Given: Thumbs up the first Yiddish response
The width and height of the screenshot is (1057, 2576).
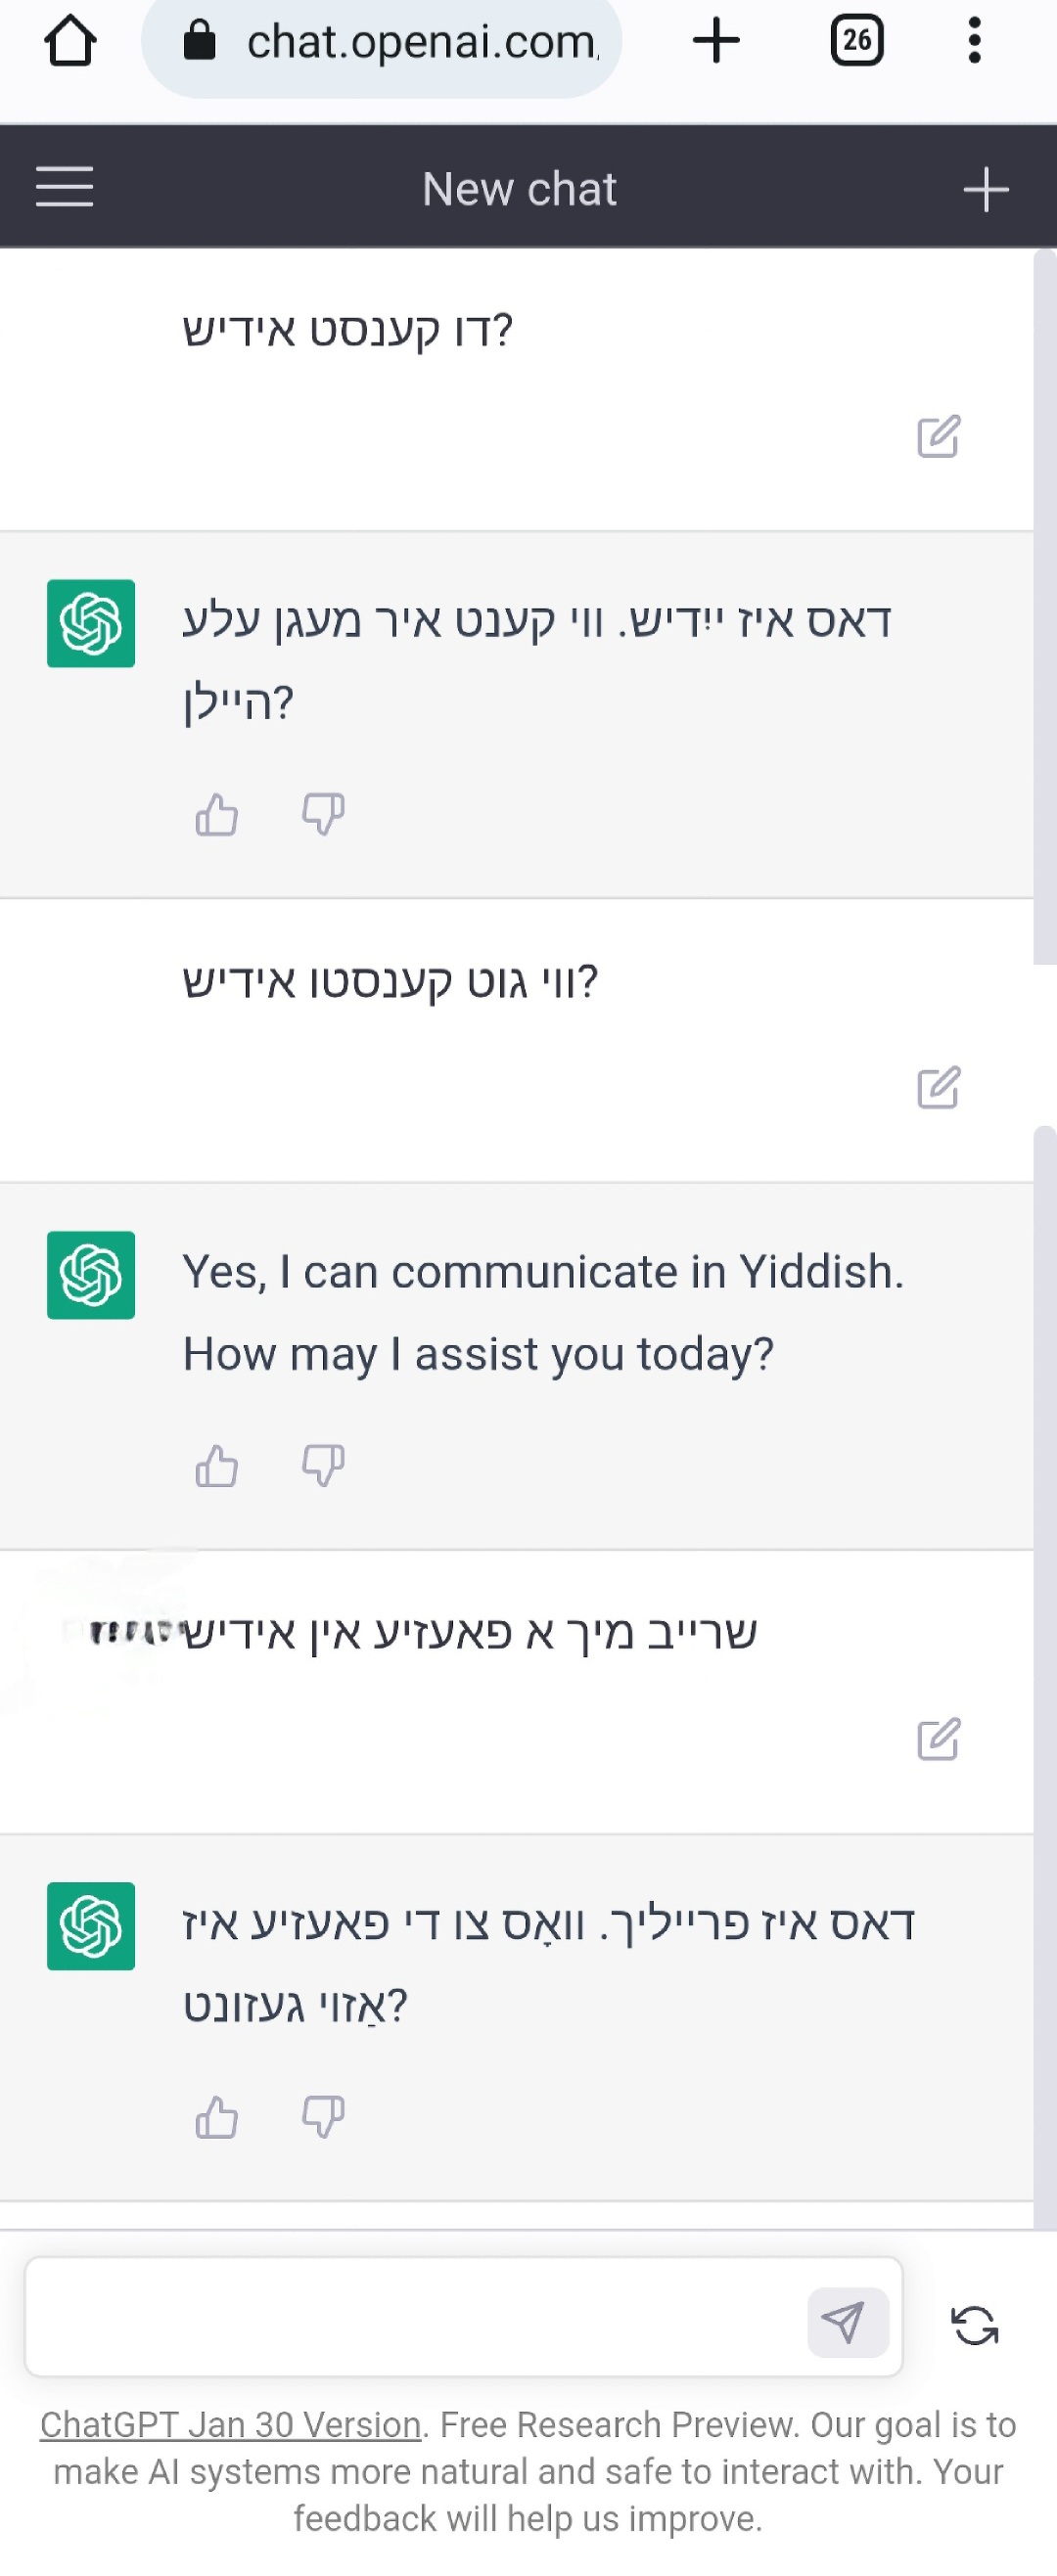Looking at the screenshot, I should coord(217,814).
